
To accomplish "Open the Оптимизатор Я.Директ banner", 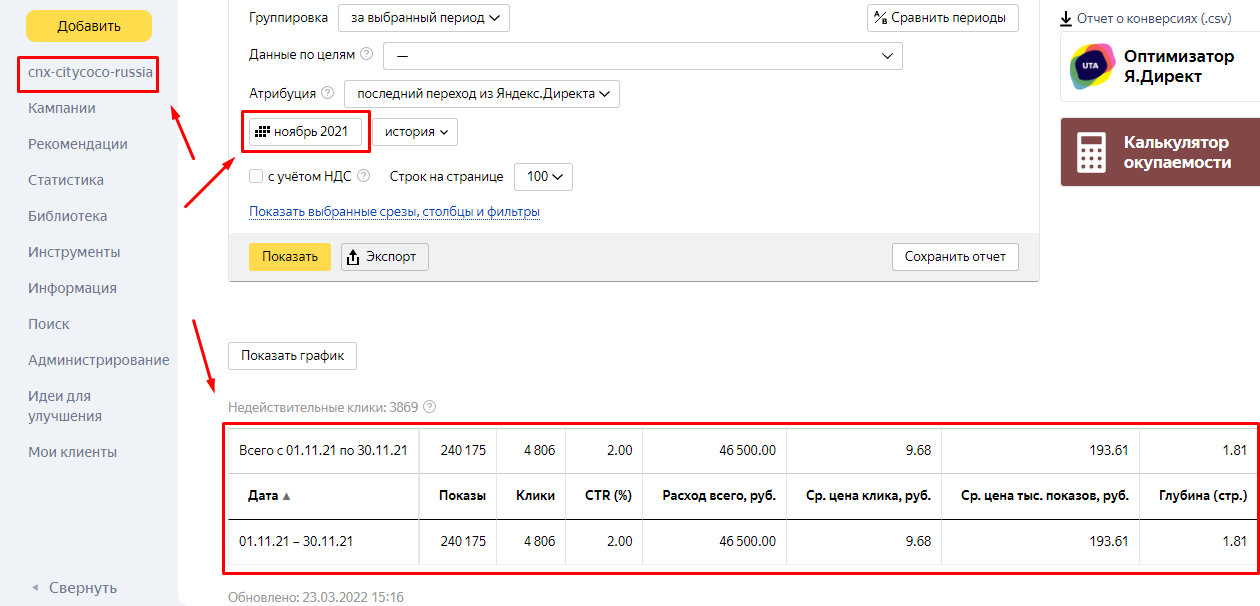I will click(x=1160, y=67).
